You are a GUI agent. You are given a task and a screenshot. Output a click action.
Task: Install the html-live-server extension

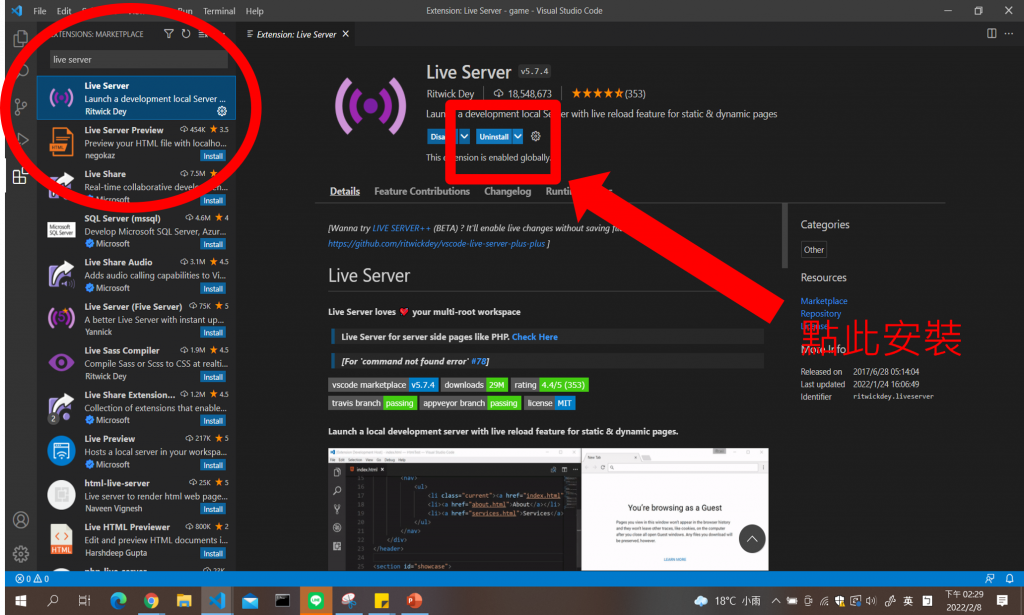pyautogui.click(x=213, y=509)
